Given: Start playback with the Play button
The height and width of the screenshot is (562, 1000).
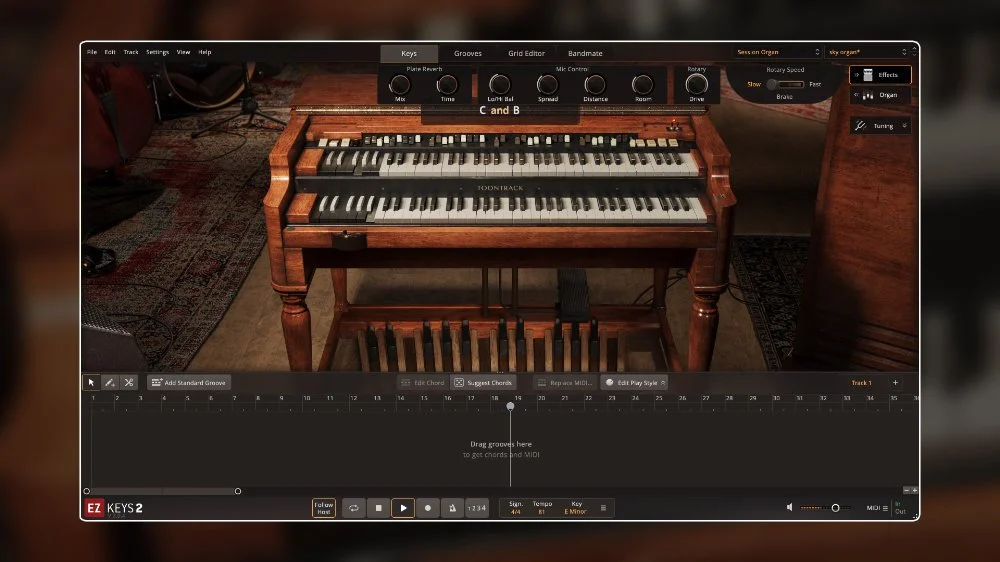Looking at the screenshot, I should 403,508.
